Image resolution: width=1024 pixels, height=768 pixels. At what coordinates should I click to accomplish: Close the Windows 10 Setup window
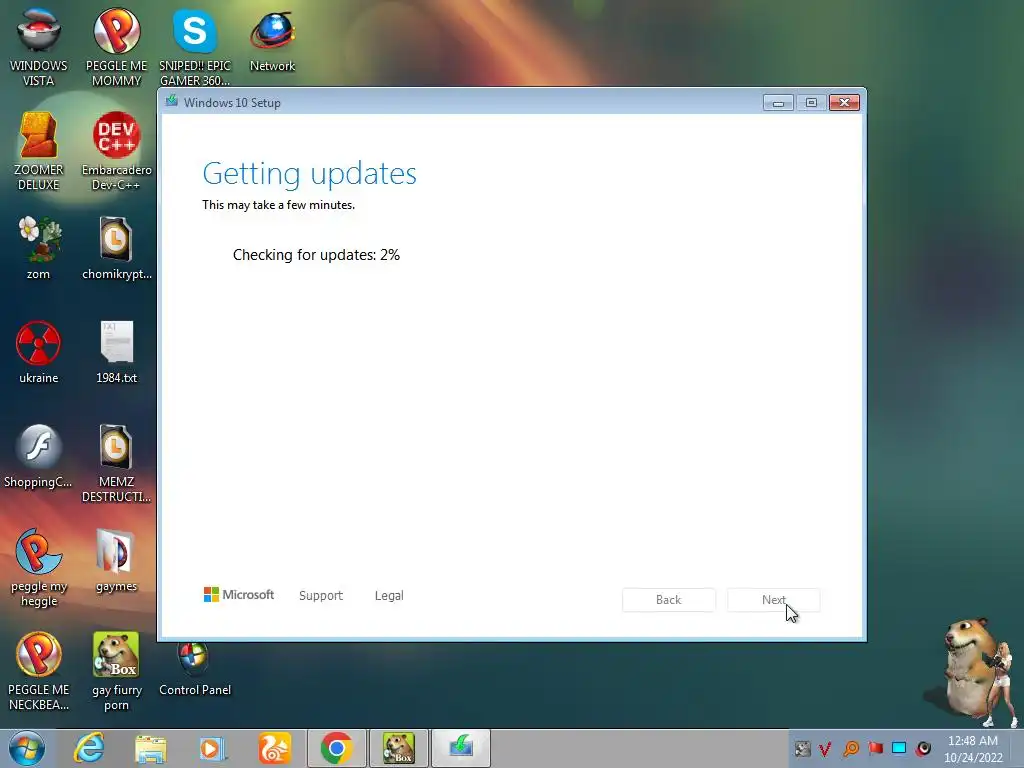[844, 103]
